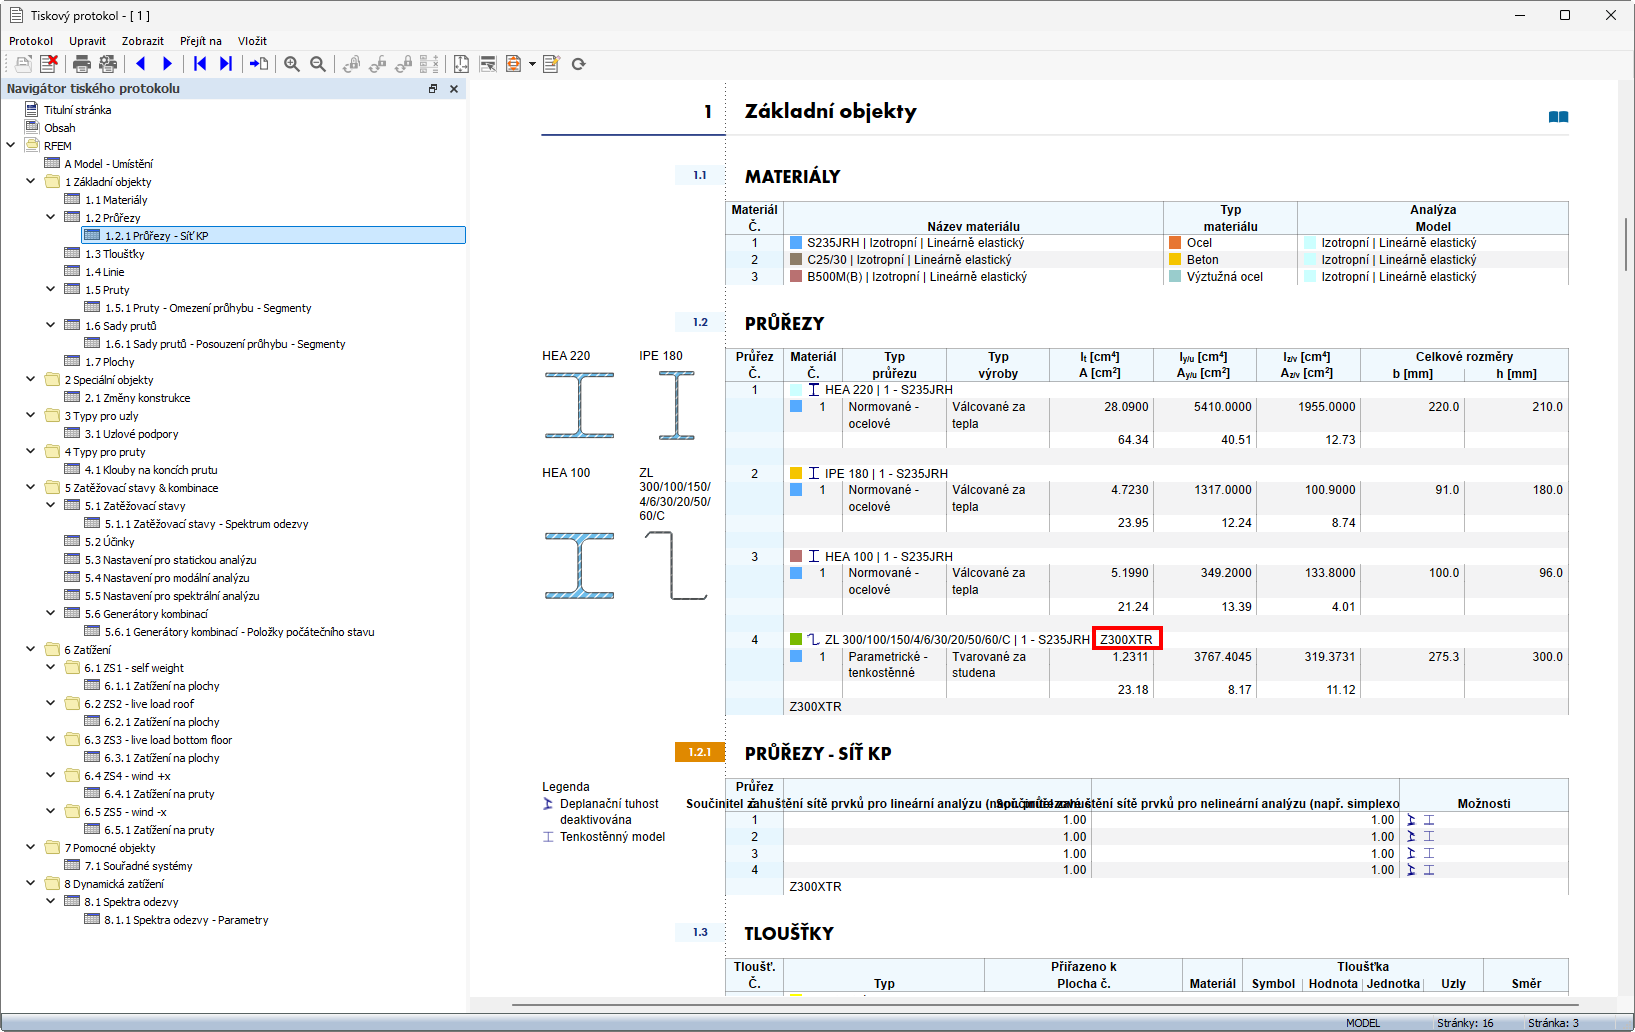Click the highlighted Z300XTR label

click(x=1128, y=638)
